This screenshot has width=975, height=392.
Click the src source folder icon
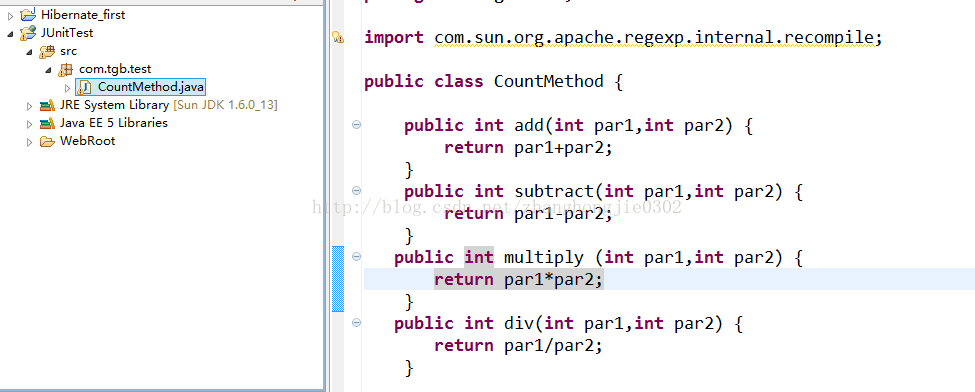(x=47, y=51)
